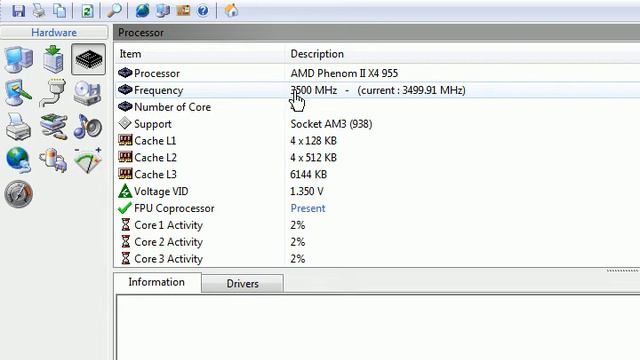640x360 pixels.
Task: Select the Frequency row
Action: pyautogui.click(x=377, y=90)
